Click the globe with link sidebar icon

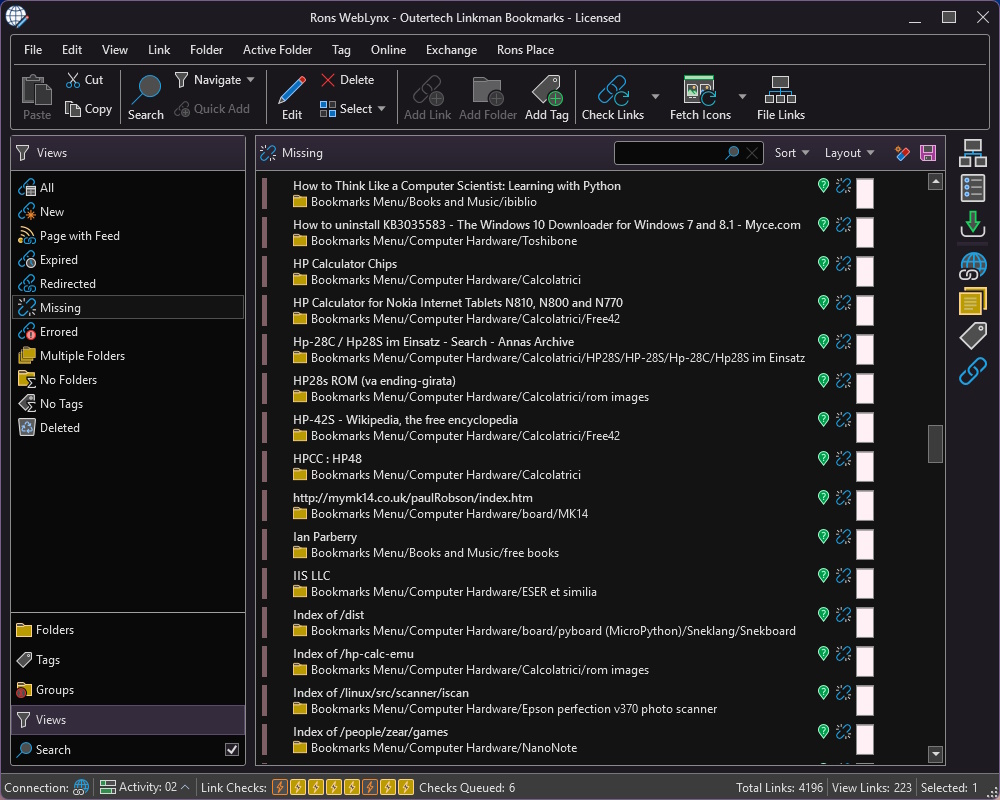click(x=973, y=266)
